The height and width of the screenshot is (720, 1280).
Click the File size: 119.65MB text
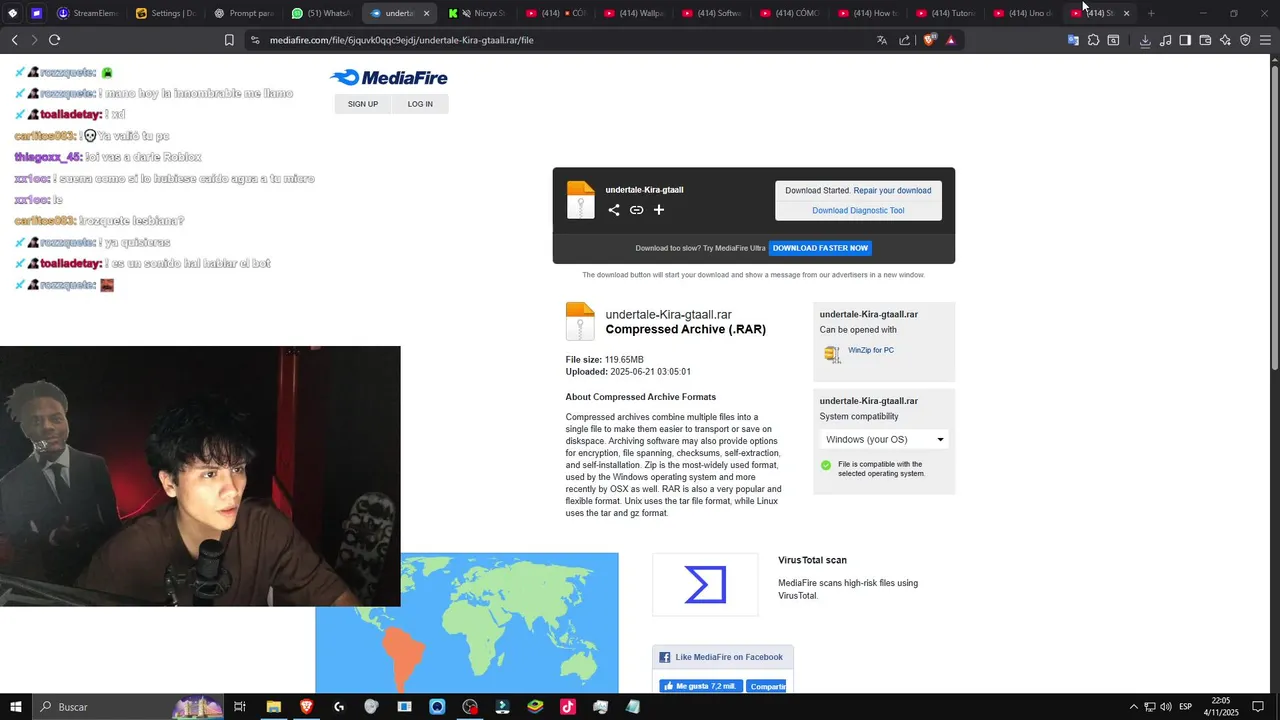[604, 360]
